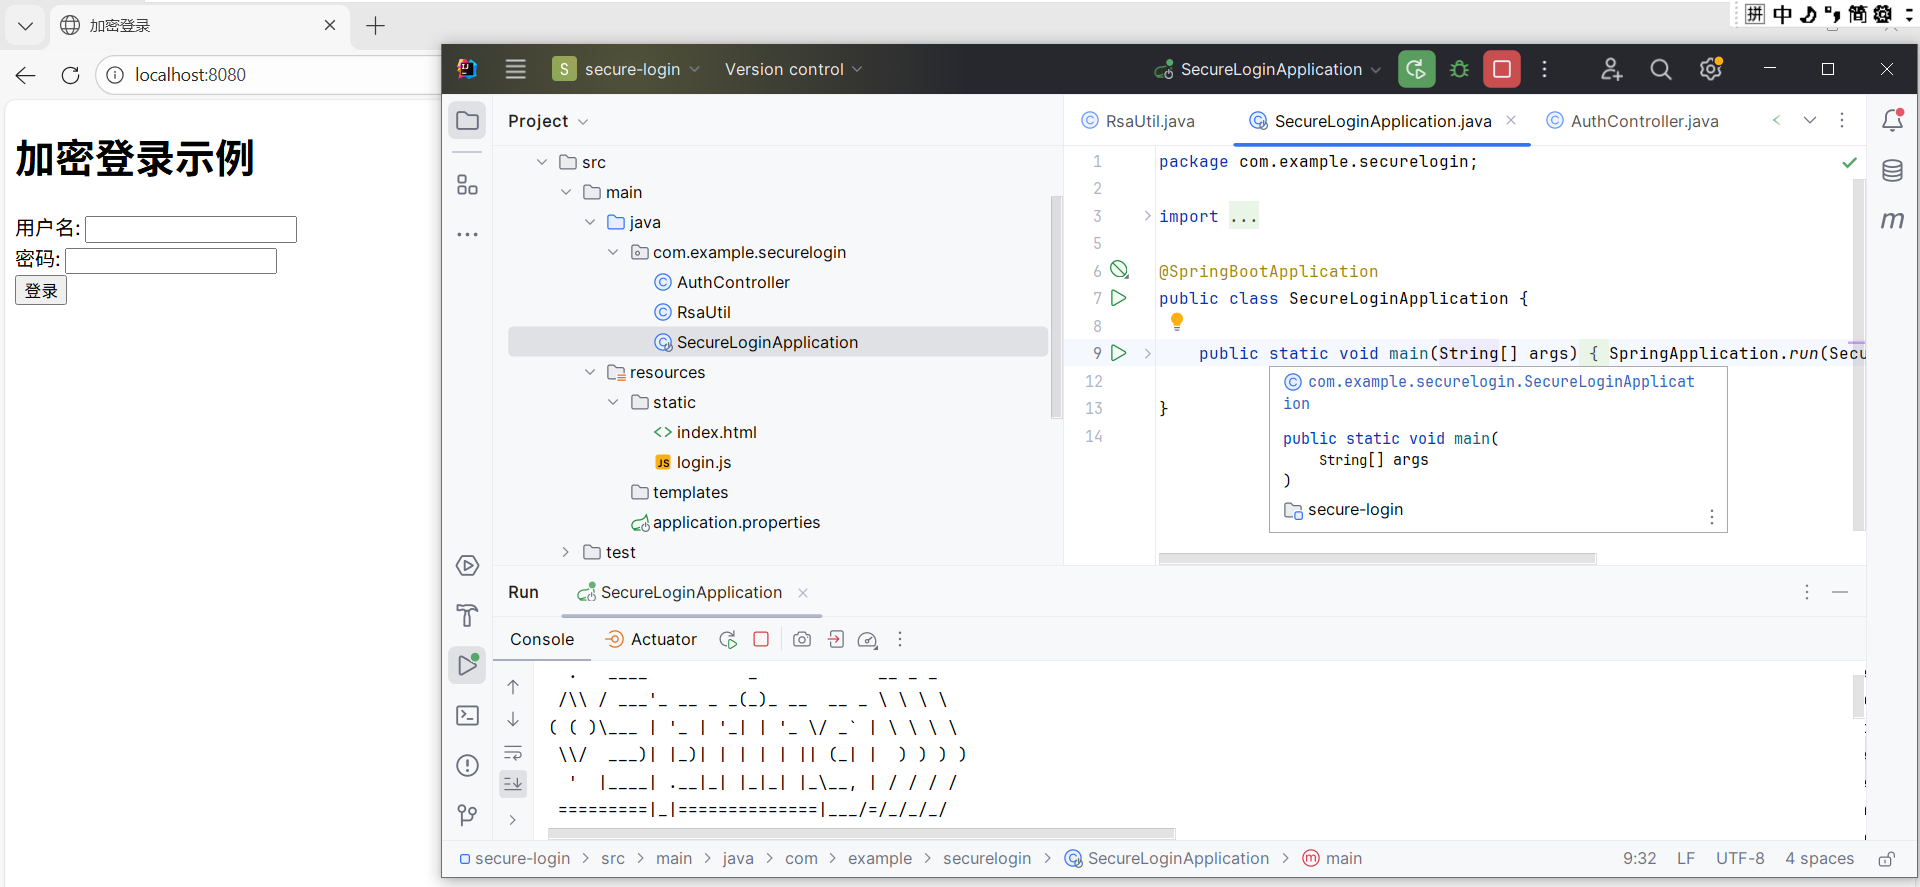
Task: Click LF line separator in status bar
Action: click(x=1686, y=858)
